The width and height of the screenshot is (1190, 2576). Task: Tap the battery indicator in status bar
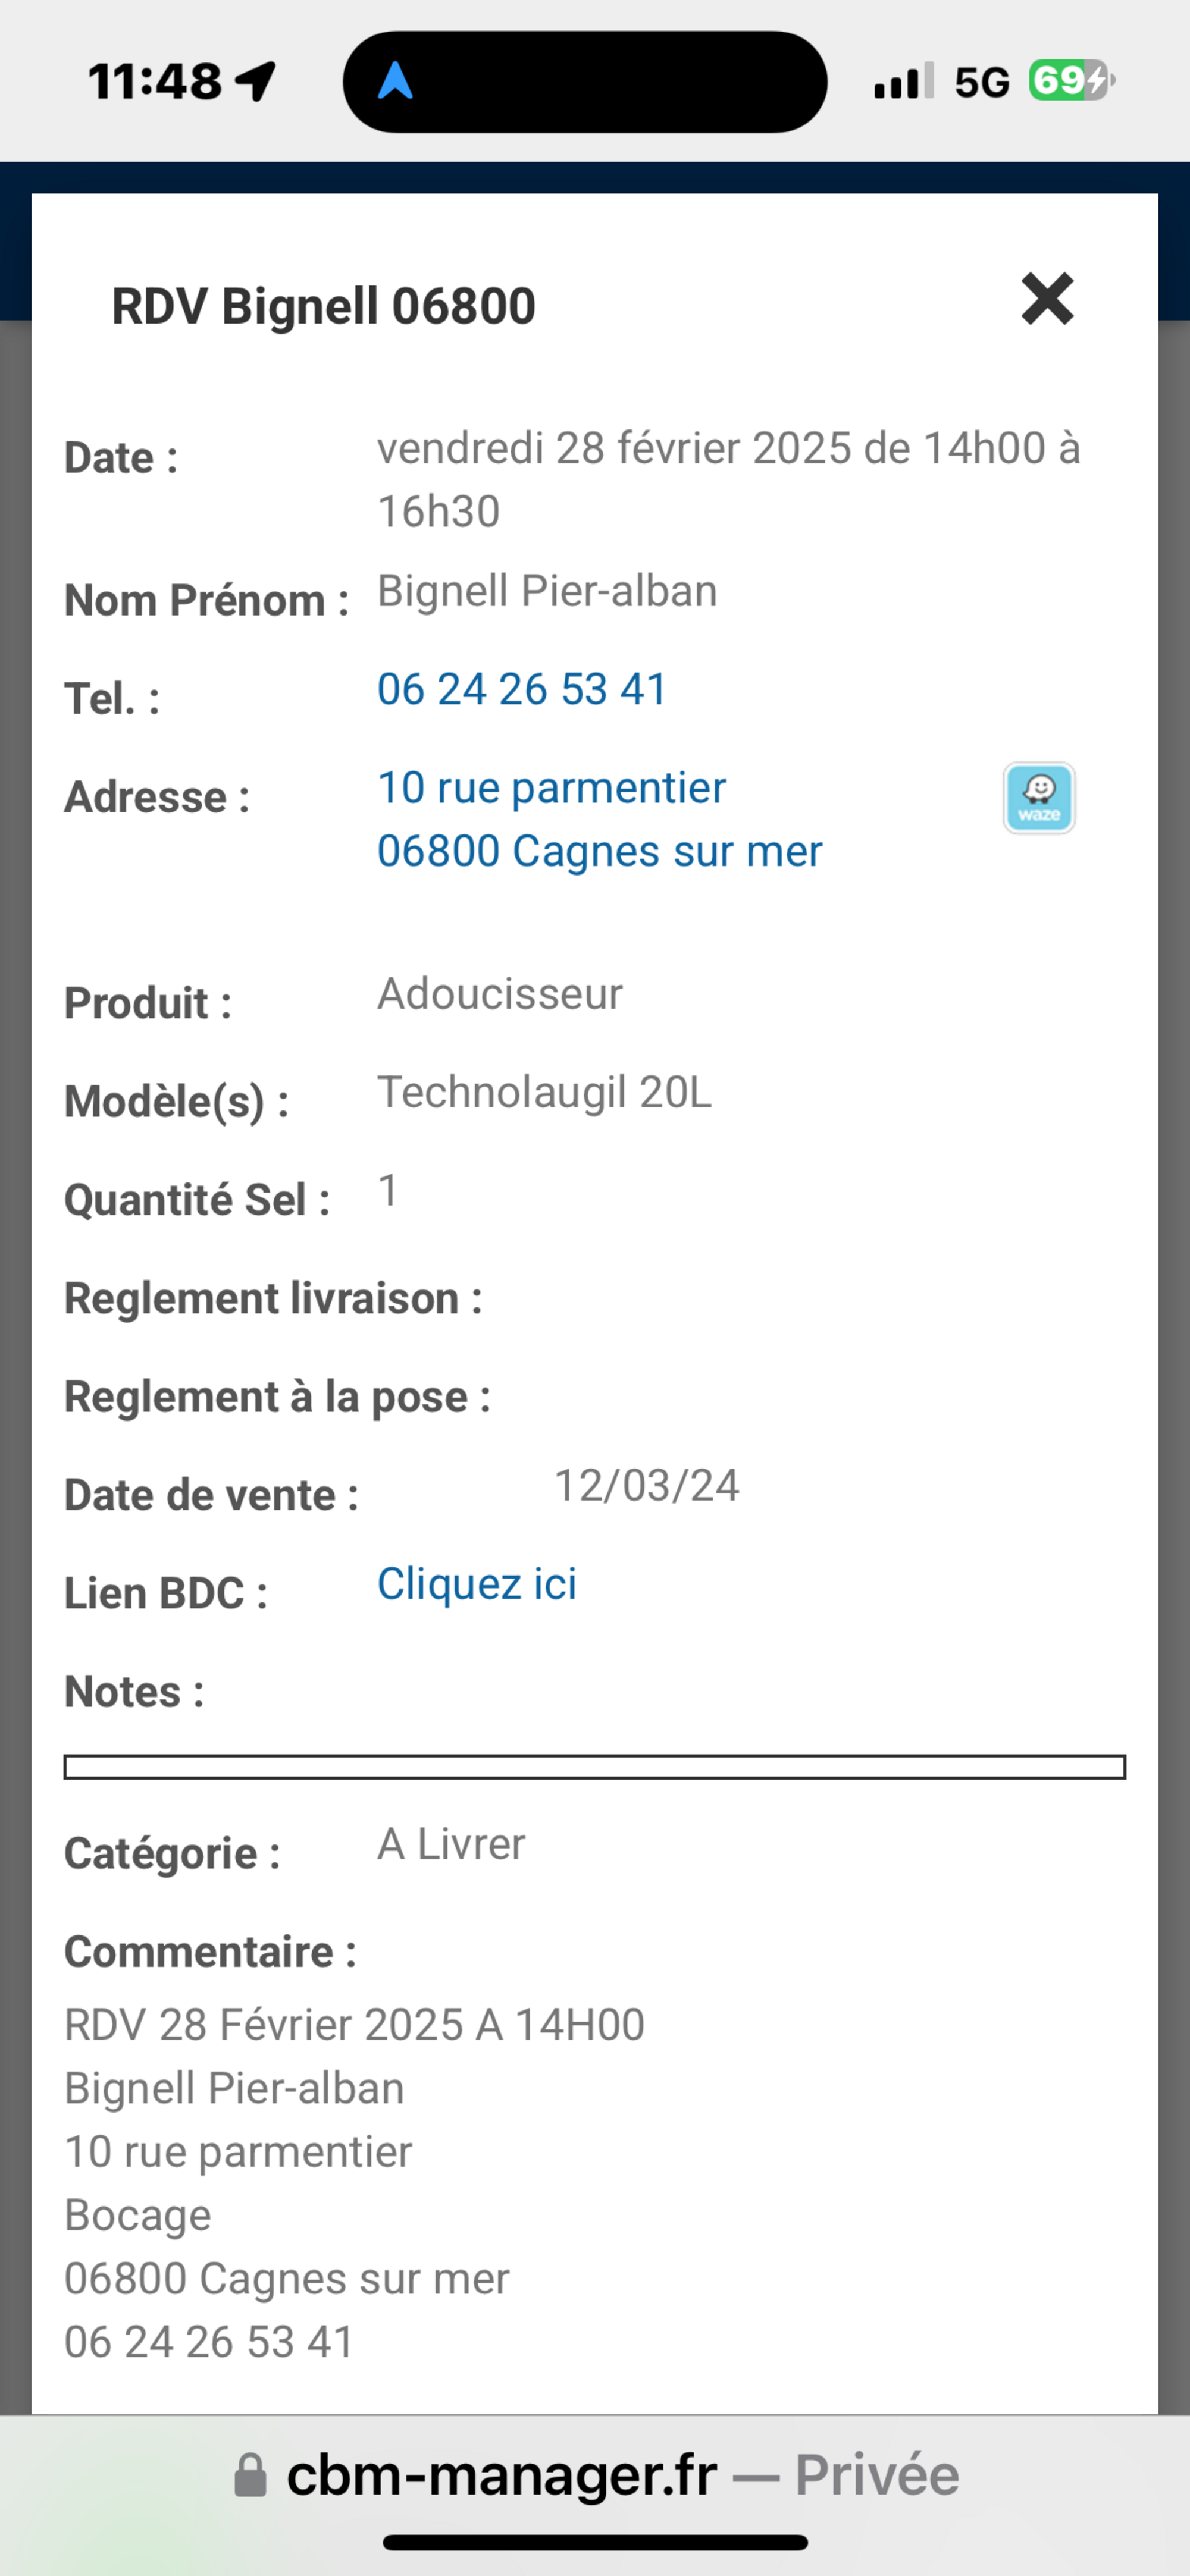click(1071, 81)
